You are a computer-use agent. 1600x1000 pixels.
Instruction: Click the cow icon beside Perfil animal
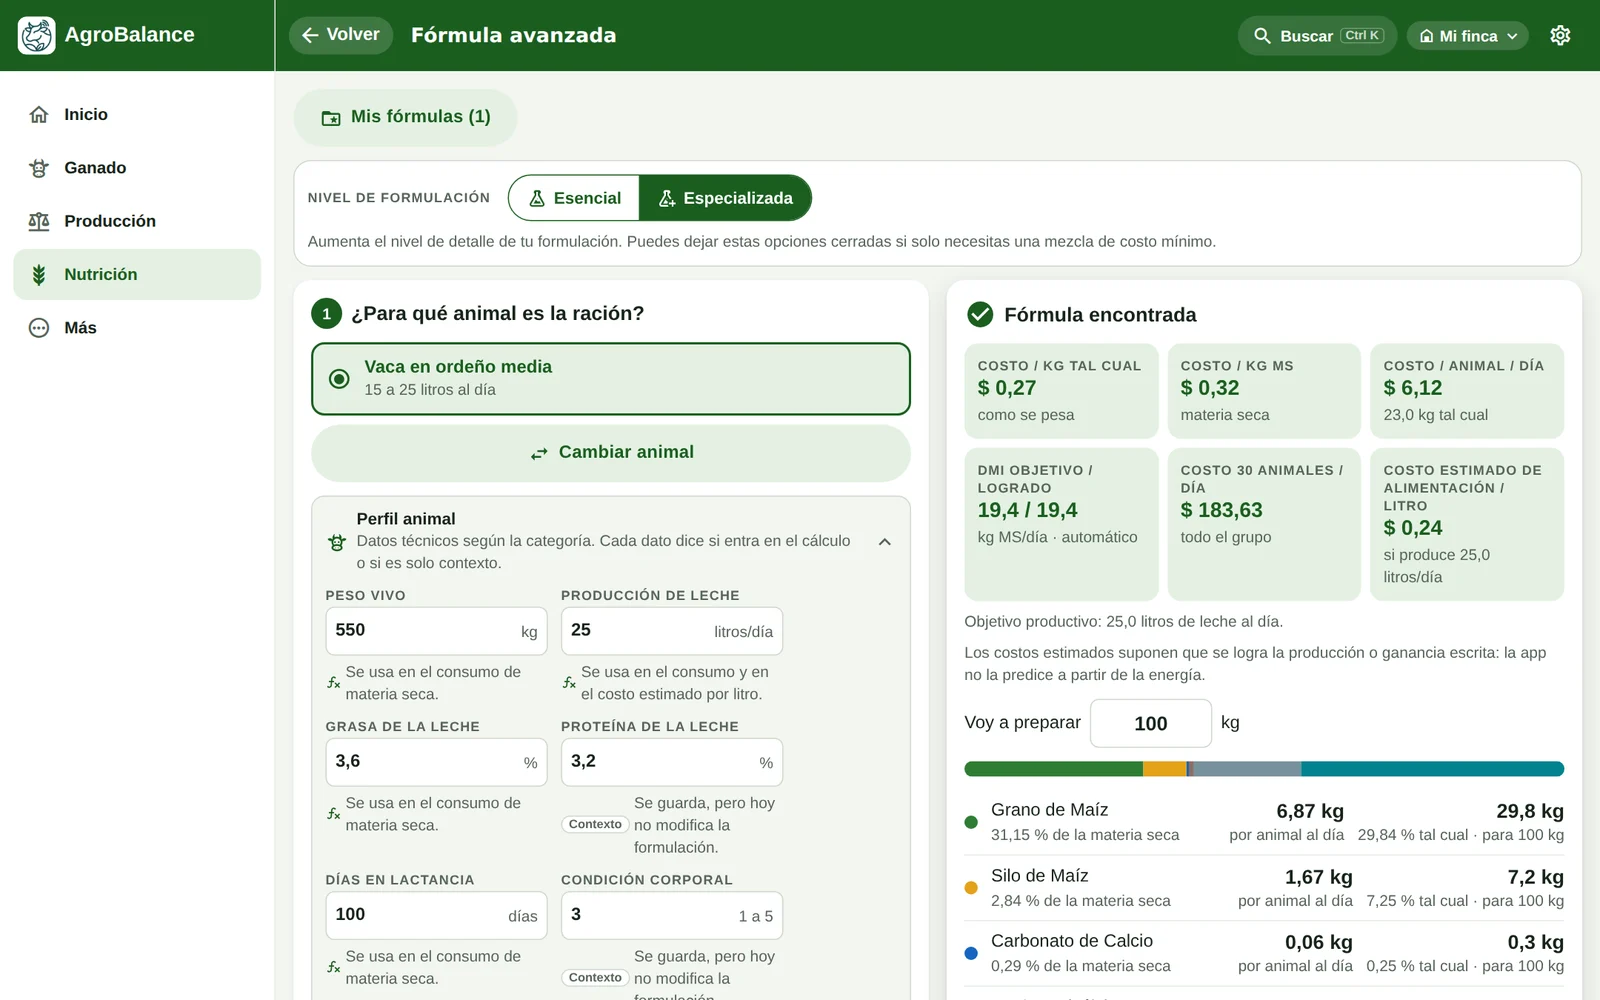(x=337, y=542)
